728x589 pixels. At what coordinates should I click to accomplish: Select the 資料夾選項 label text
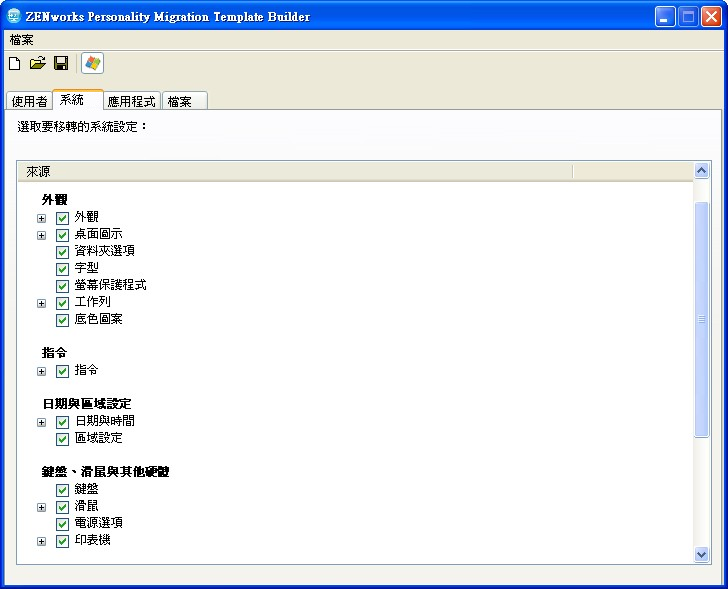(x=104, y=251)
